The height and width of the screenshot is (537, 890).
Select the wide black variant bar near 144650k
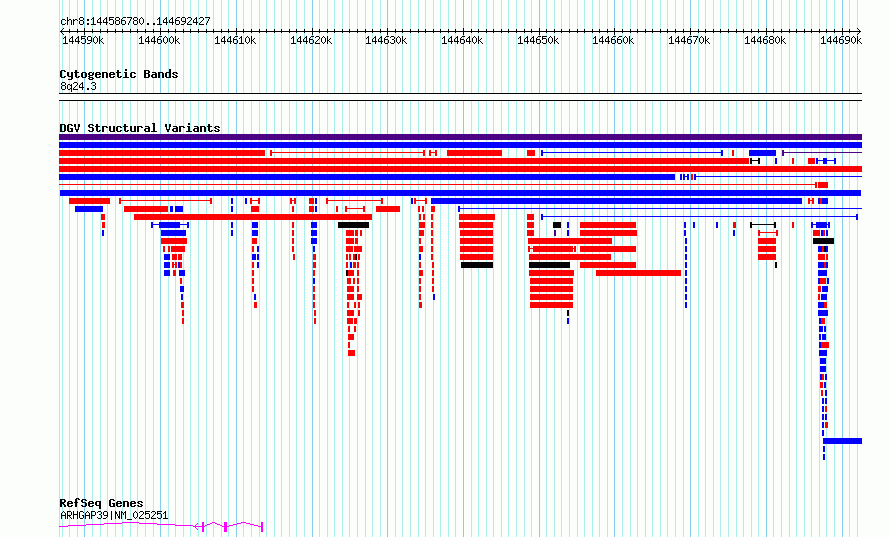tap(549, 265)
